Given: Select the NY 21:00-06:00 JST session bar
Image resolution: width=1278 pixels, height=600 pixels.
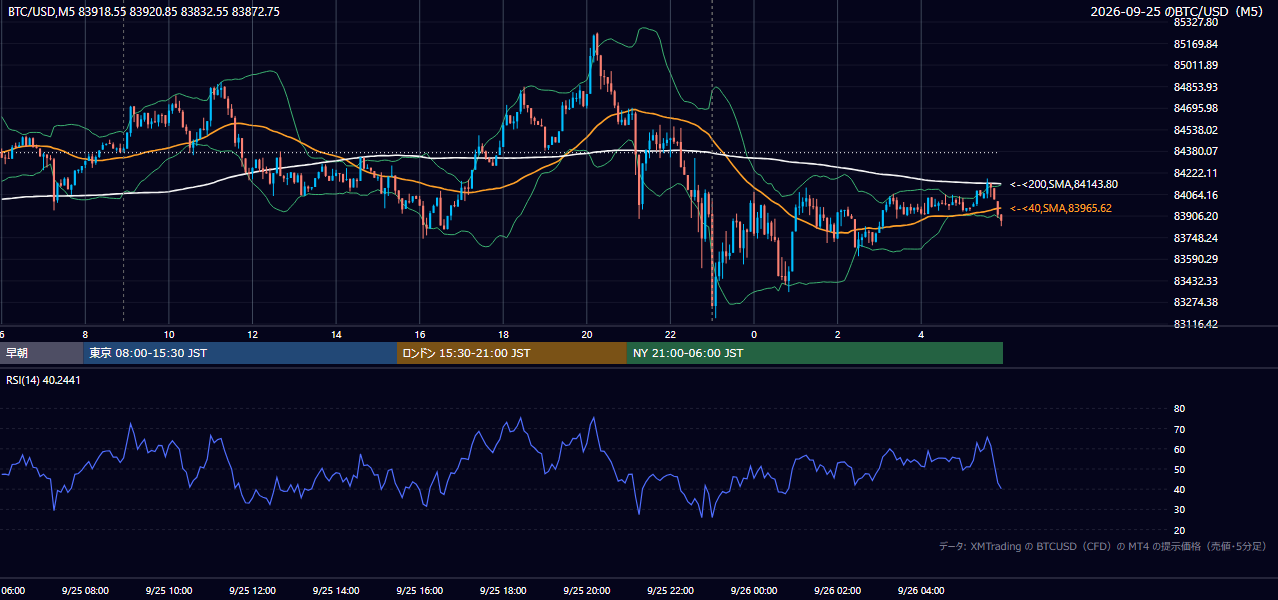Looking at the screenshot, I should (x=815, y=353).
